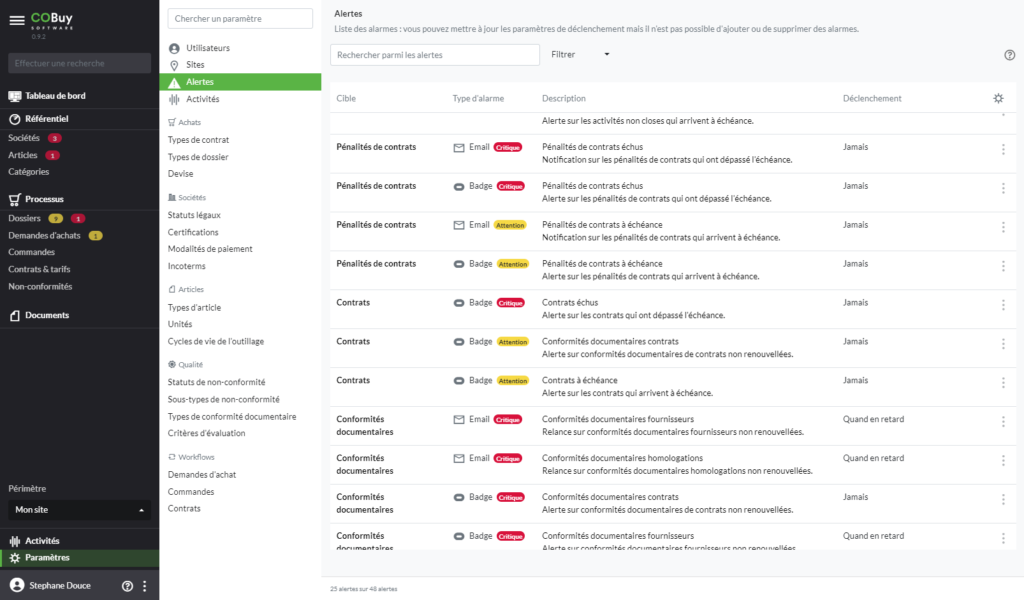
Task: Go to Types de contrat settings
Action: pyautogui.click(x=198, y=140)
